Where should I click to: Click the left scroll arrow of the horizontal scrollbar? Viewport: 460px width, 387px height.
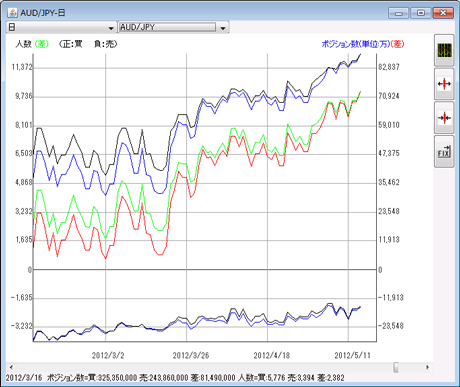tap(11, 367)
